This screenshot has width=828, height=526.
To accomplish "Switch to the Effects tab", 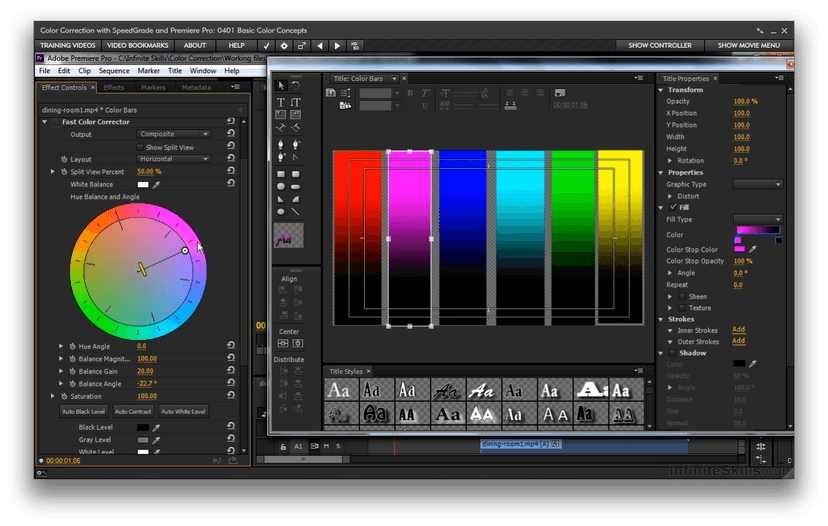I will click(x=114, y=88).
